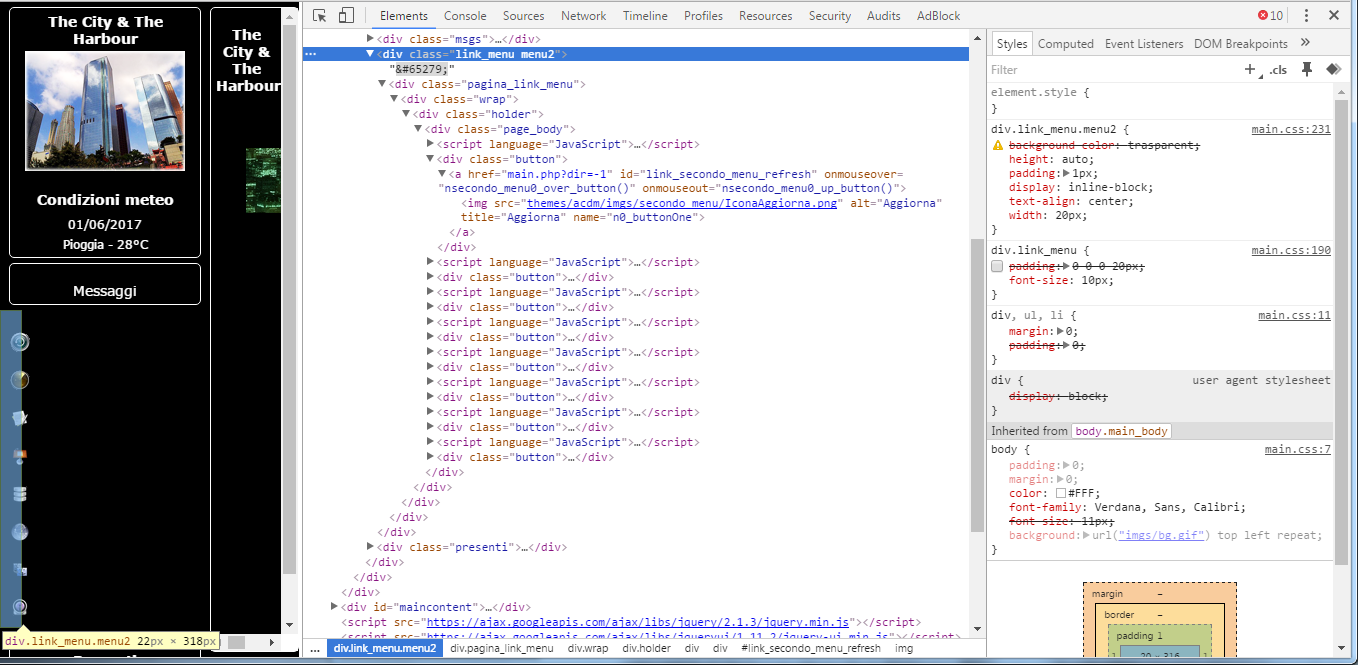
Task: Click the two-computers network icon in page sidebar
Action: (19, 570)
